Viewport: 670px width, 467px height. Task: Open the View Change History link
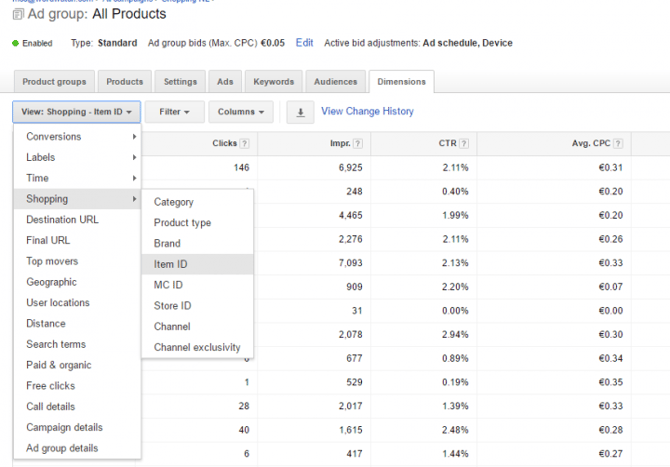(x=367, y=111)
